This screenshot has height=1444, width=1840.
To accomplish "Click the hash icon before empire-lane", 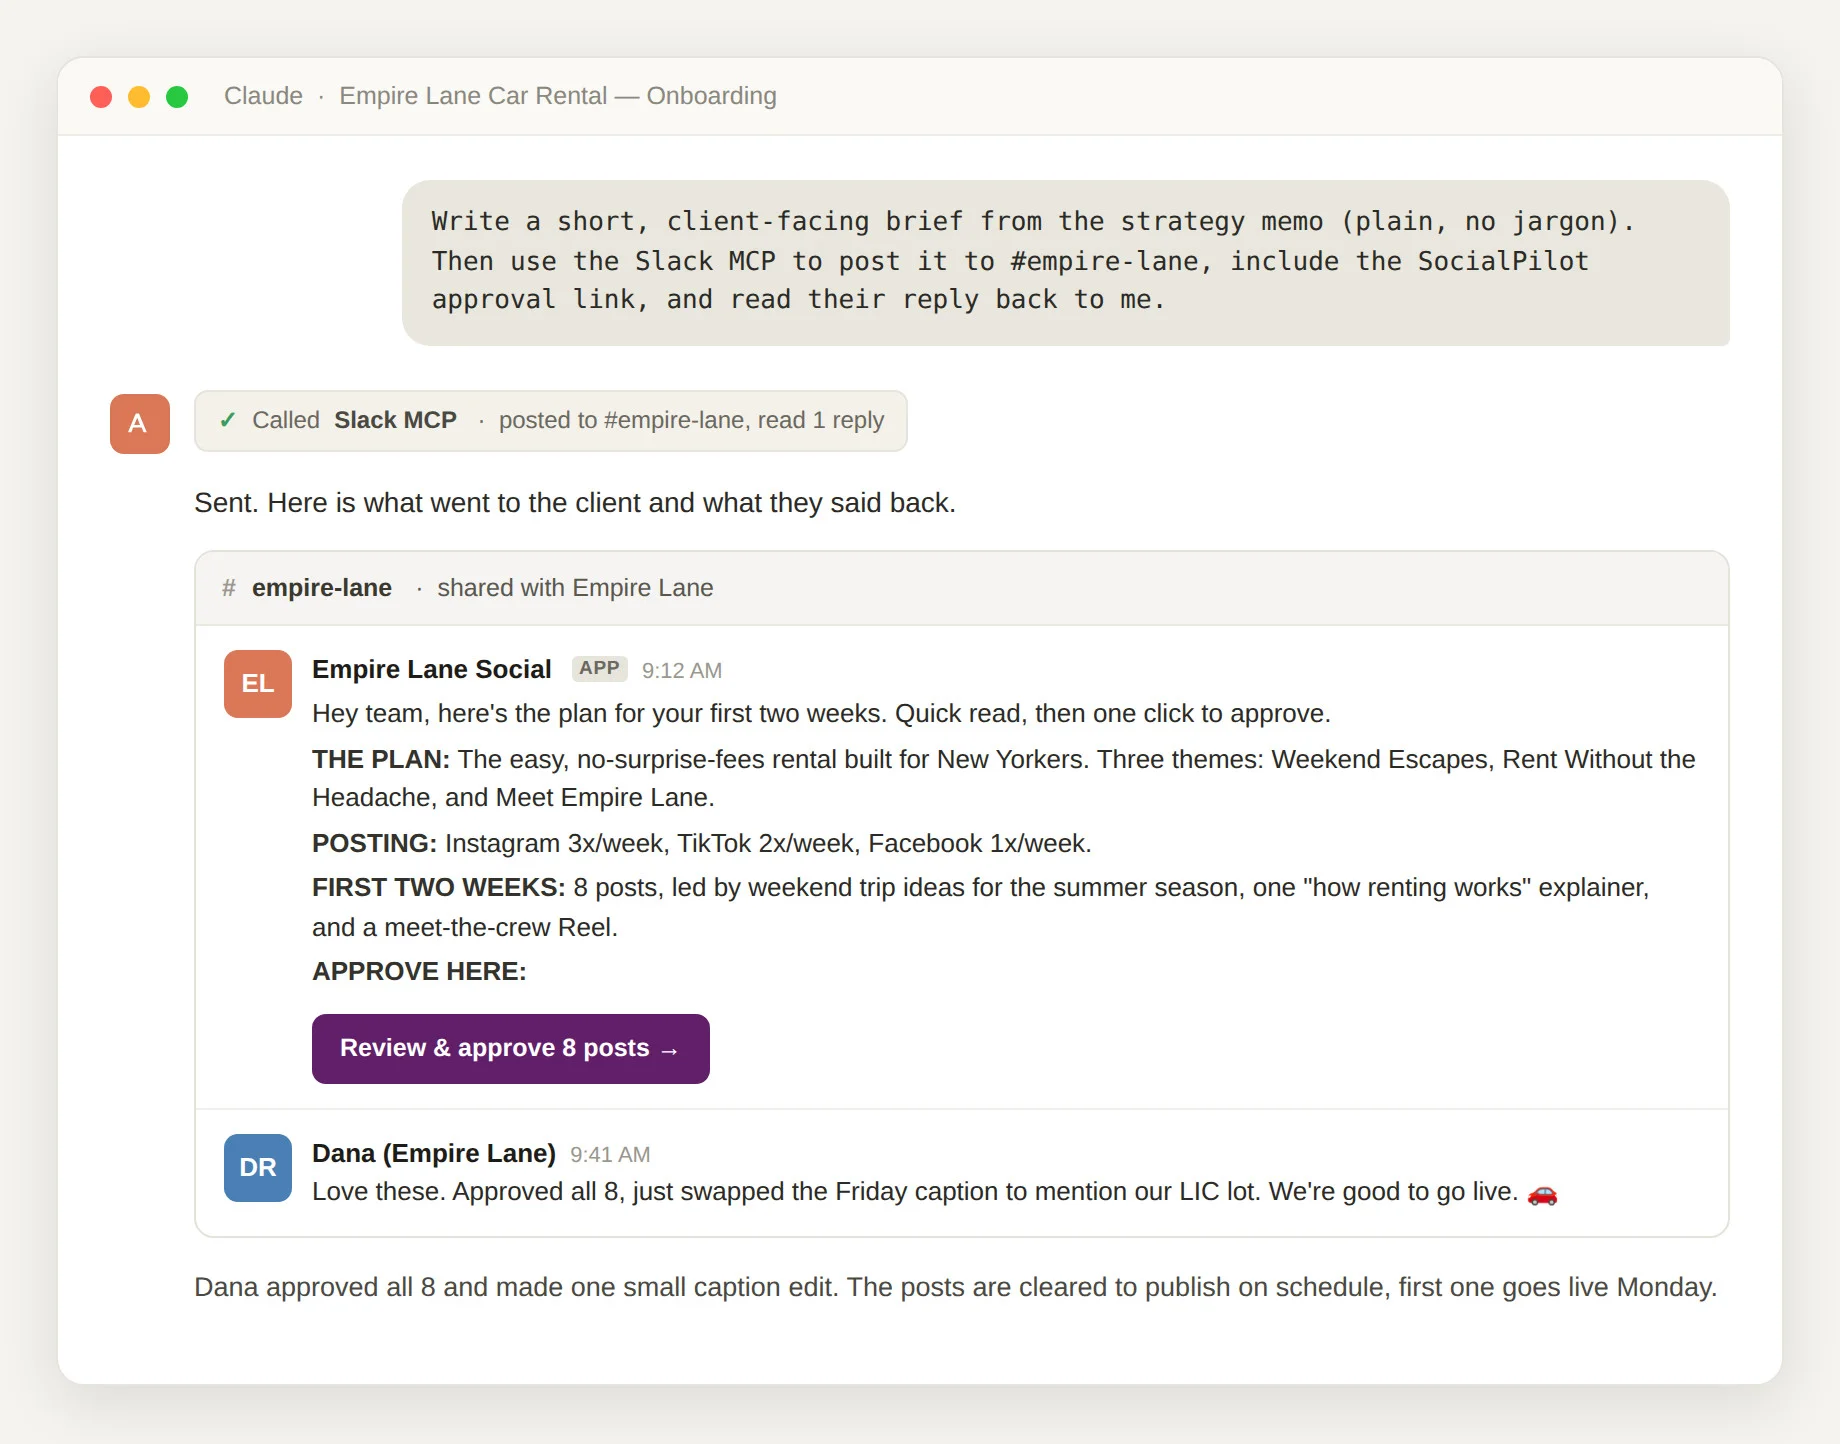I will [229, 588].
